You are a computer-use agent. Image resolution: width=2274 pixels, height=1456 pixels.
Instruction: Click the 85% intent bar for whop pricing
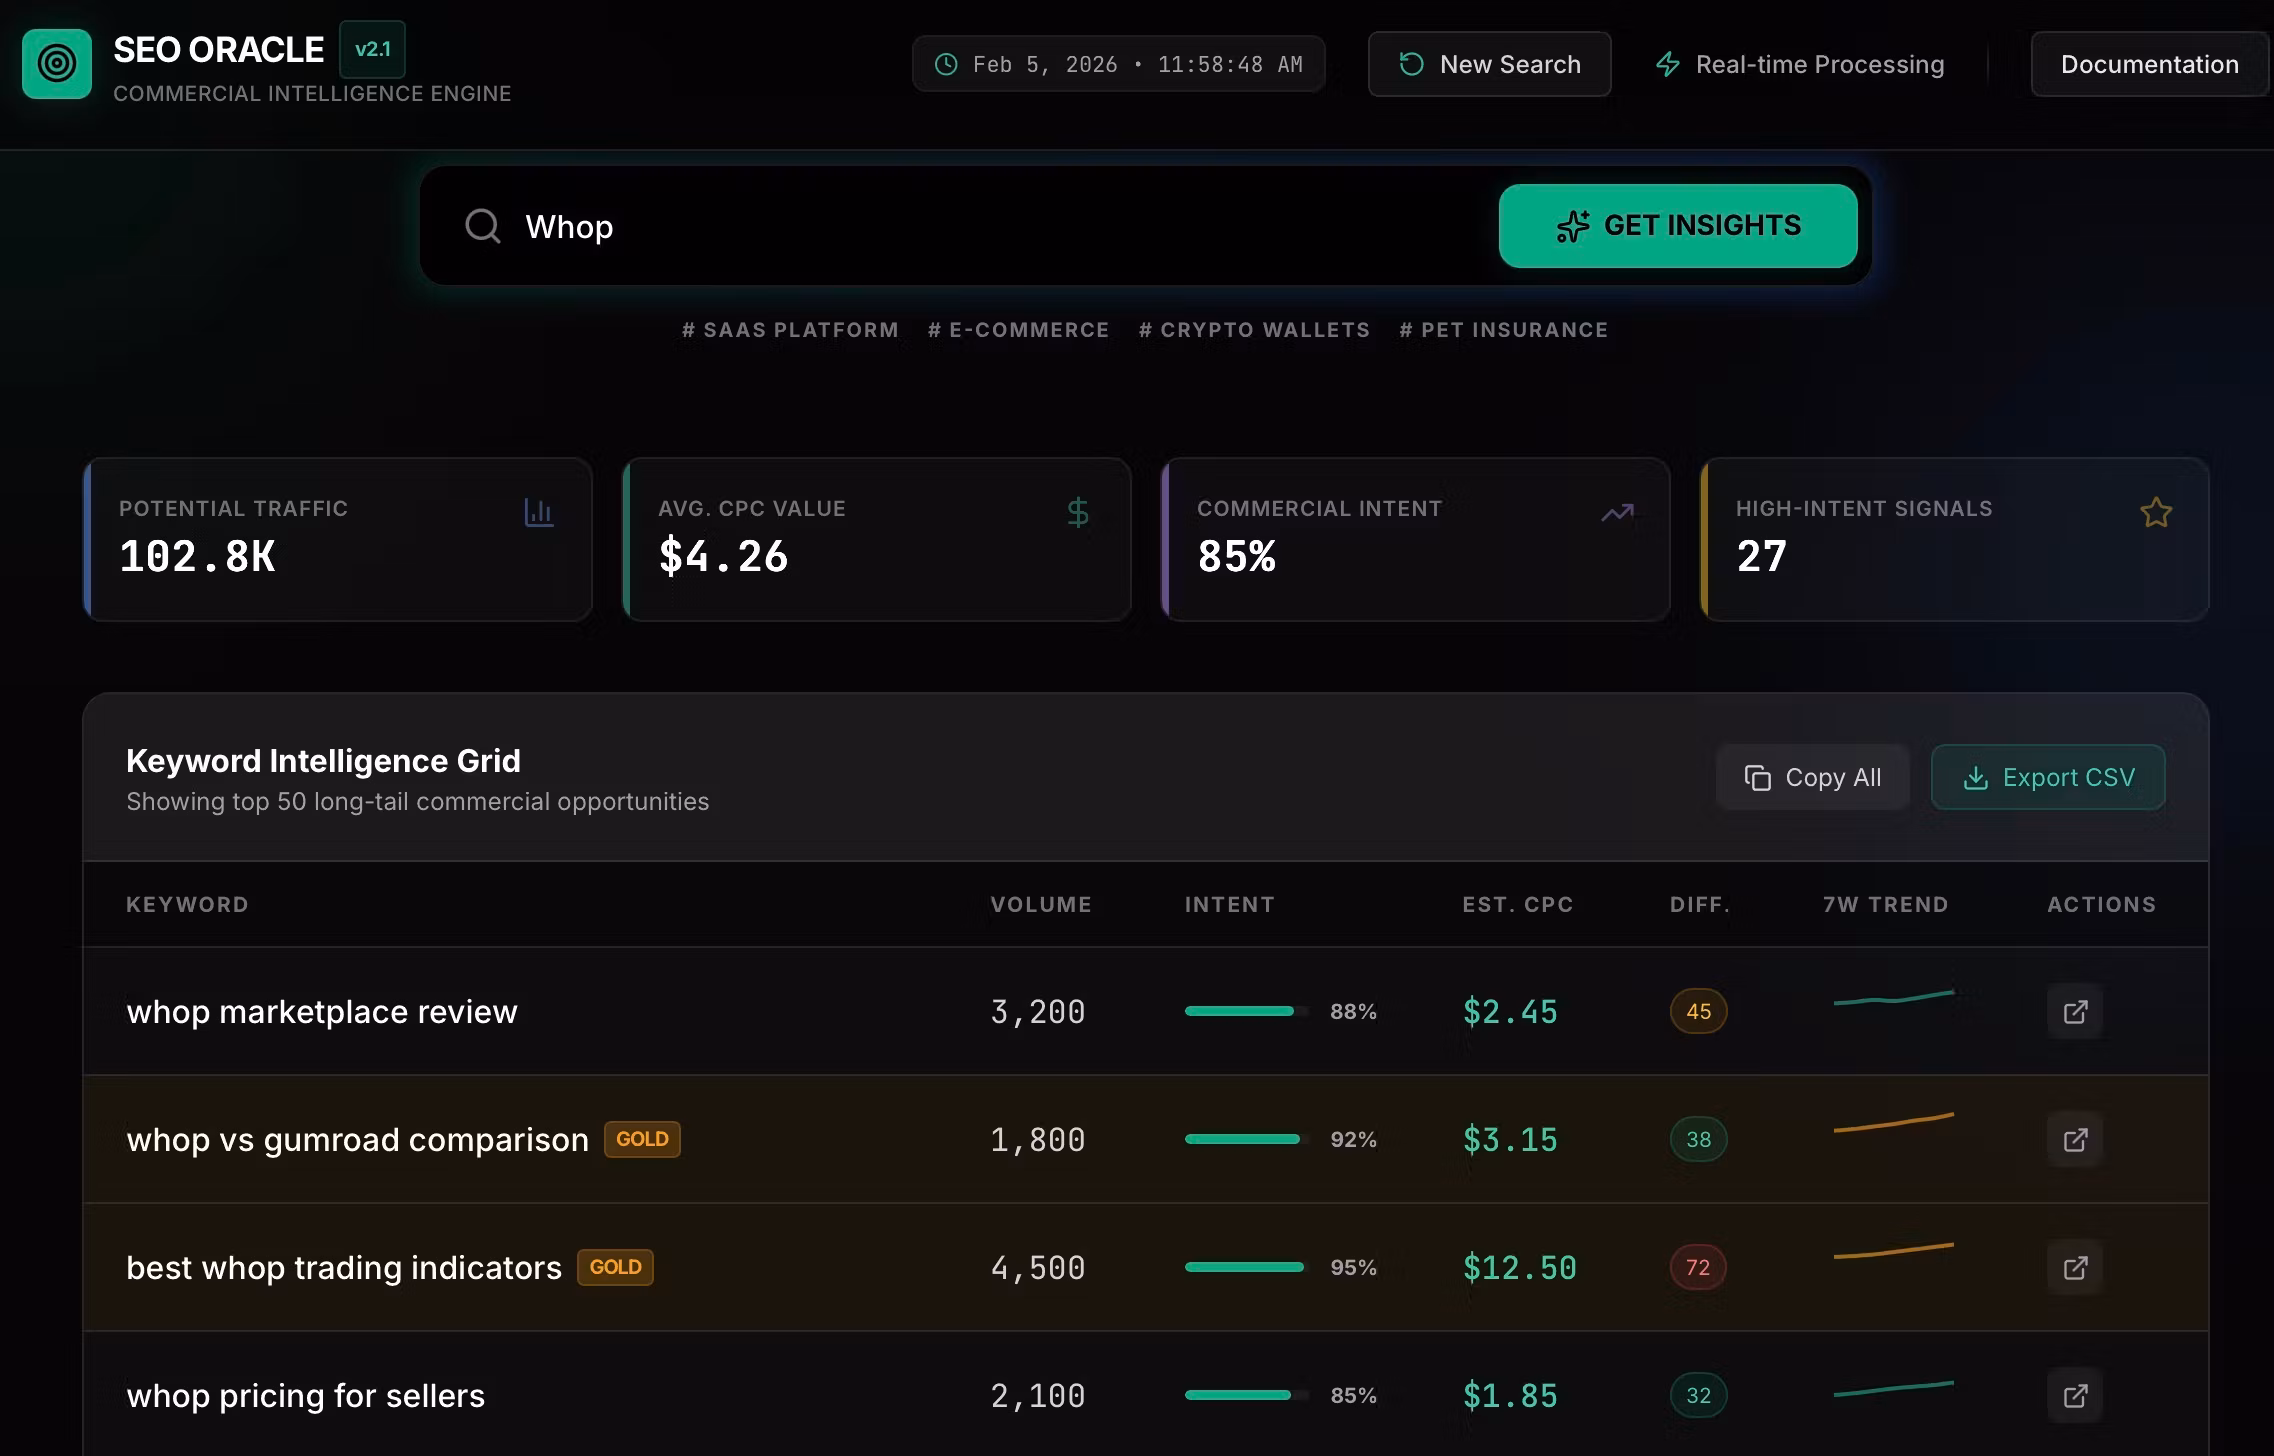click(1247, 1395)
